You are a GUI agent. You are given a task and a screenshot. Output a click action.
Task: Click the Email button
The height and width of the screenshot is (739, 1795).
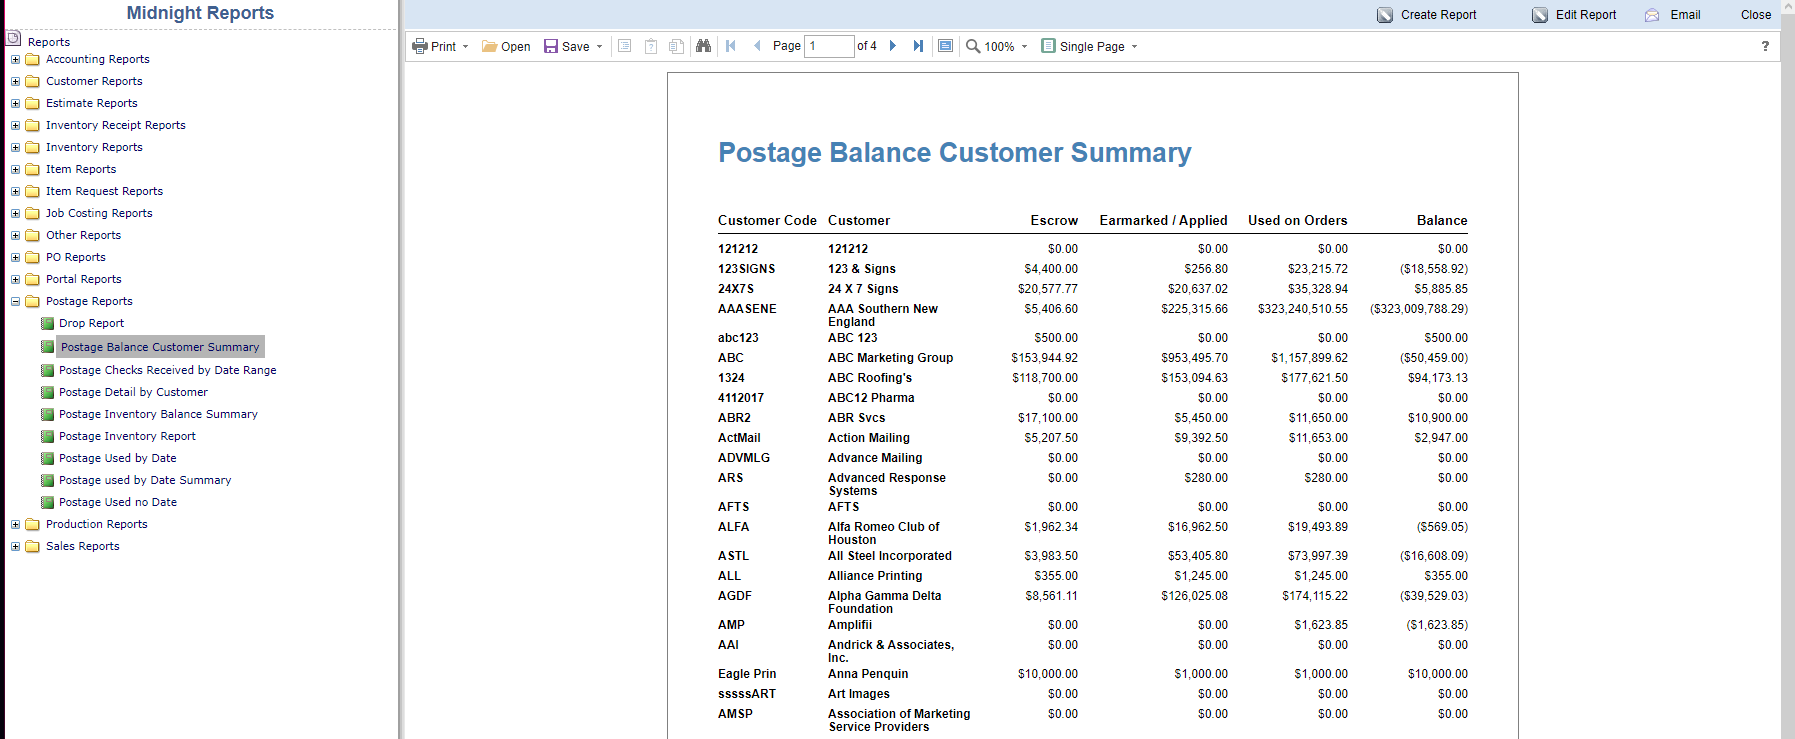pos(1673,15)
